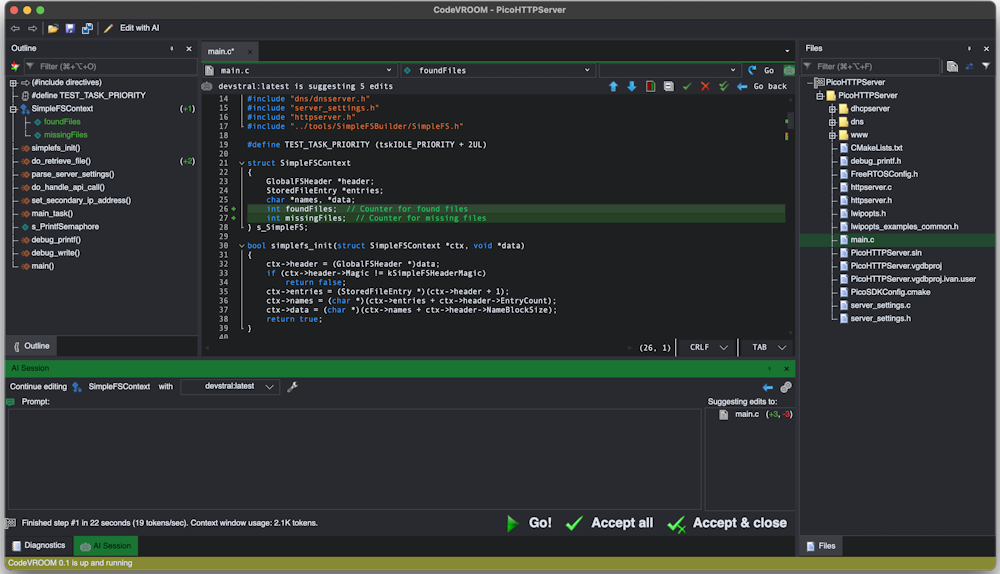Switch to the AI Session tab
The height and width of the screenshot is (574, 1000).
[x=106, y=546]
